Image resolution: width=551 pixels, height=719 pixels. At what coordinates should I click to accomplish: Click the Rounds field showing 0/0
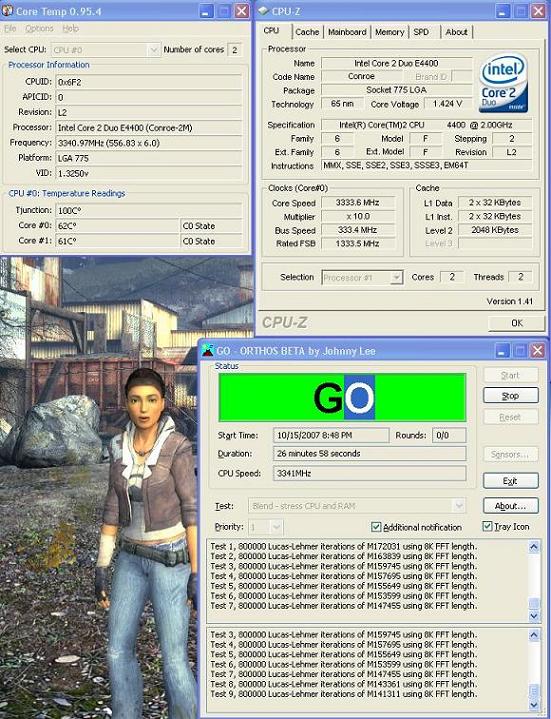pos(449,435)
